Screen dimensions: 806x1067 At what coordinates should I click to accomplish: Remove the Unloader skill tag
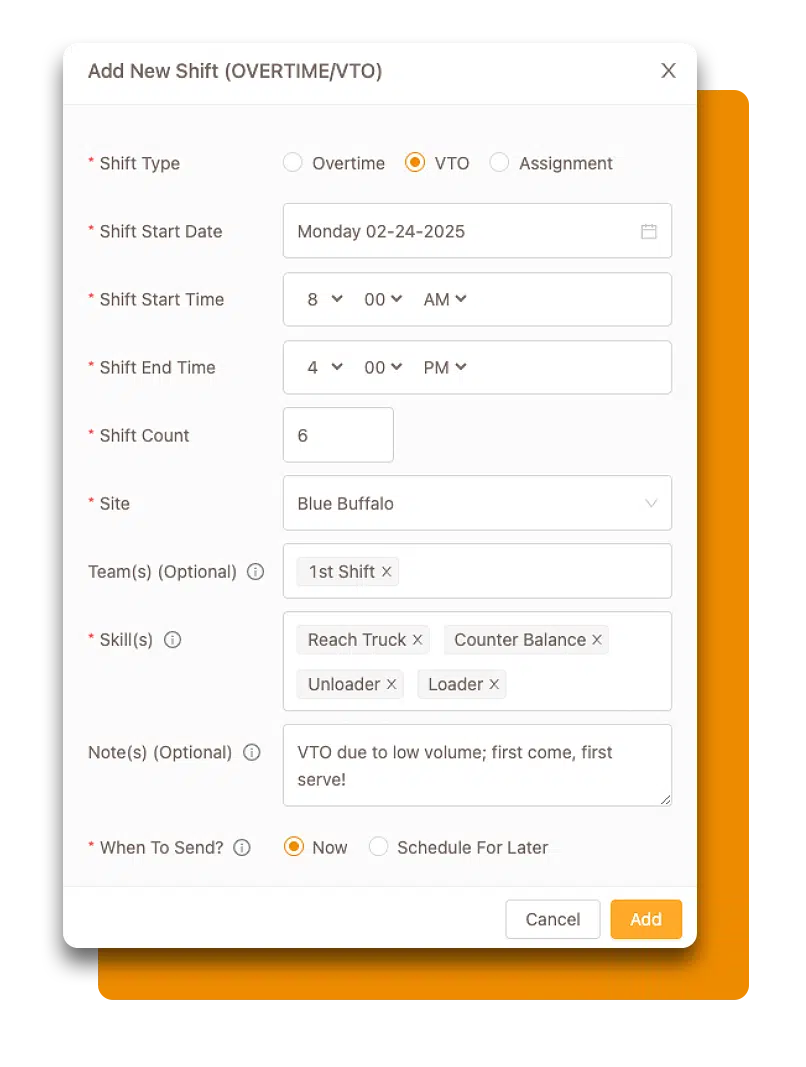[x=392, y=685]
